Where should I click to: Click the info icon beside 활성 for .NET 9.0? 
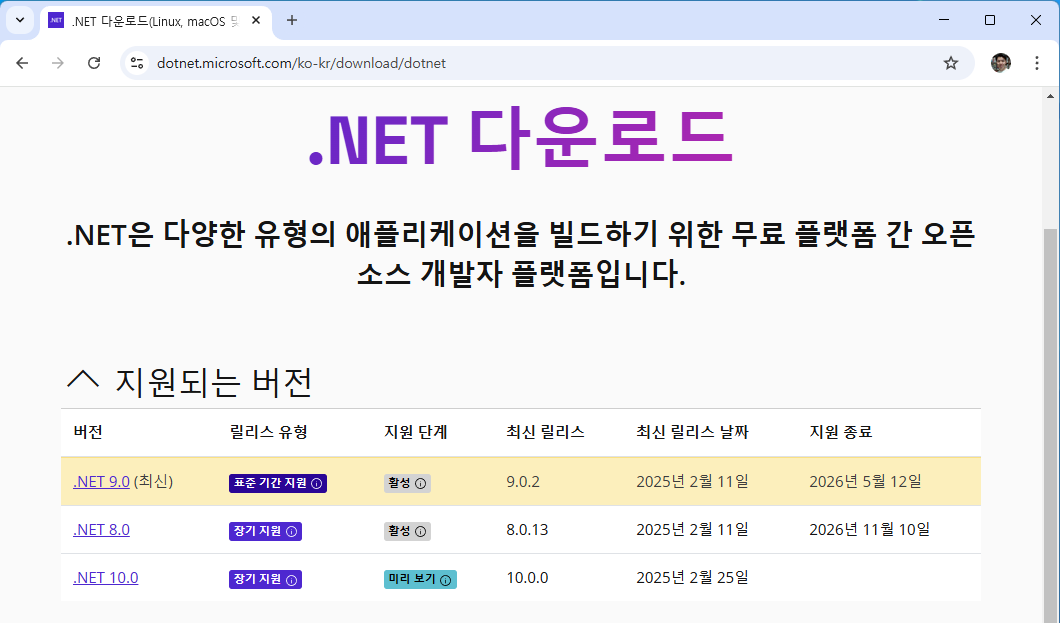click(420, 482)
